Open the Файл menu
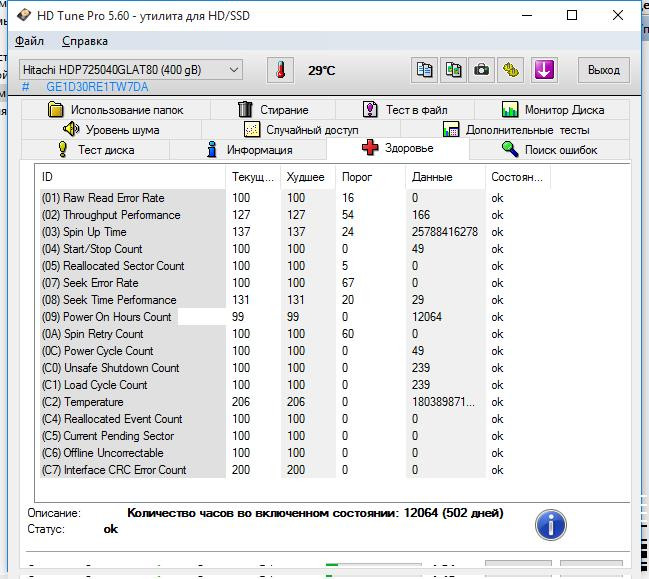Viewport: 649px width, 579px height. pos(29,41)
